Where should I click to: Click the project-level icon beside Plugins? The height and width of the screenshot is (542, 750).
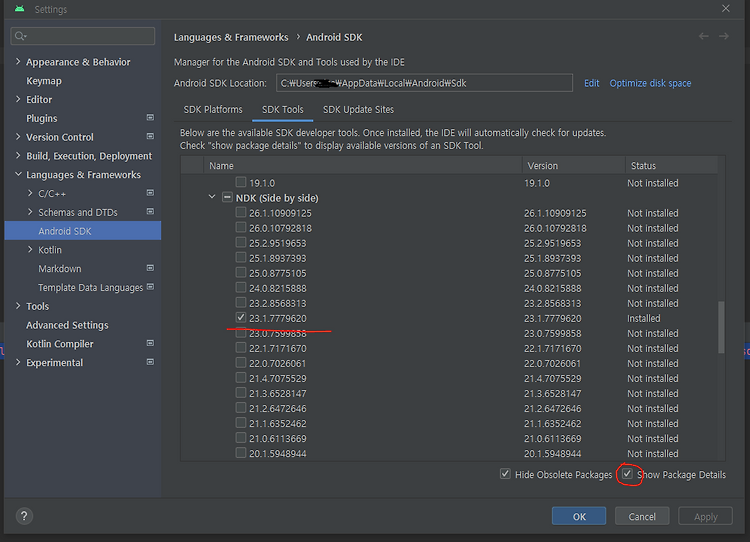point(150,117)
